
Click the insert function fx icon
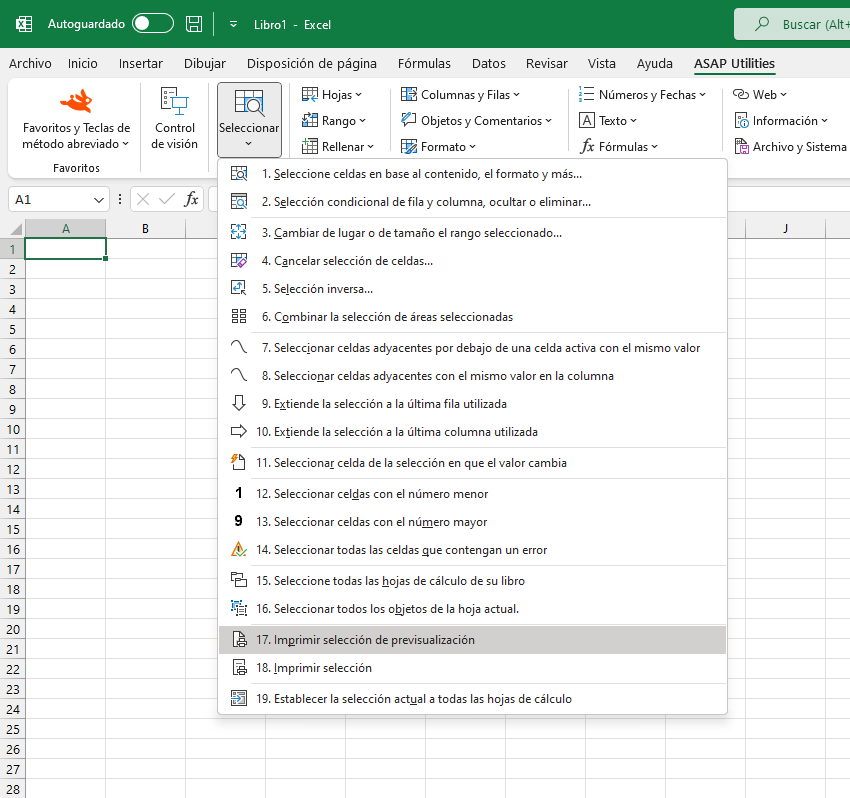pos(191,200)
